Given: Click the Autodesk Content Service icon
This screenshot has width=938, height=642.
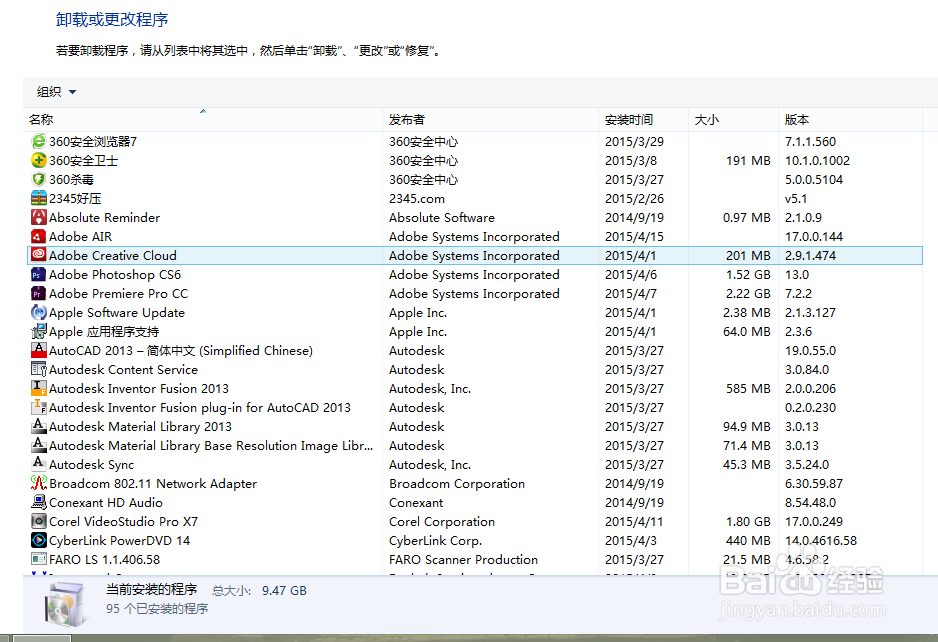Looking at the screenshot, I should 38,369.
